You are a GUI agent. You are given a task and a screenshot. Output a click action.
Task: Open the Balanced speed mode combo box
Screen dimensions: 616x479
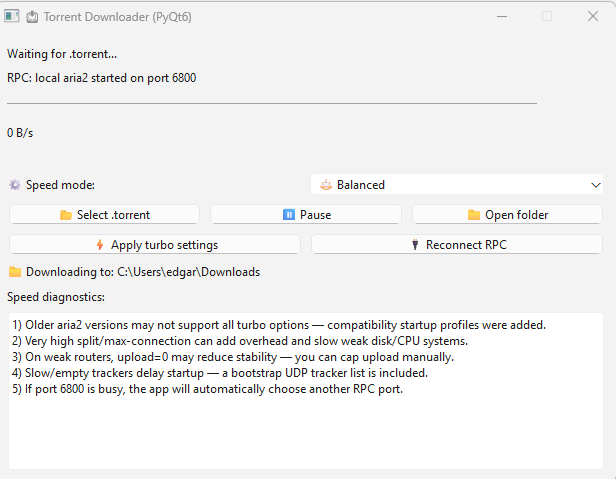(x=457, y=185)
